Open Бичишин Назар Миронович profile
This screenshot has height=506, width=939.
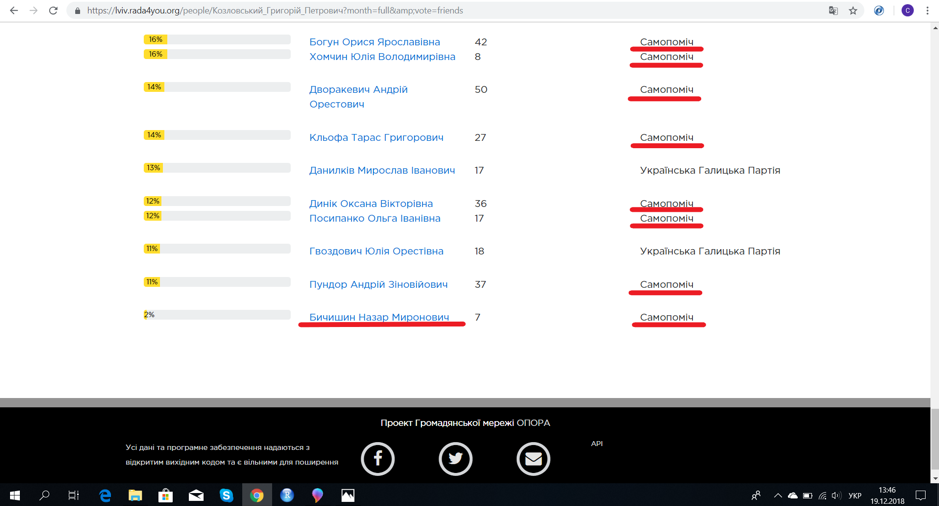coord(379,317)
